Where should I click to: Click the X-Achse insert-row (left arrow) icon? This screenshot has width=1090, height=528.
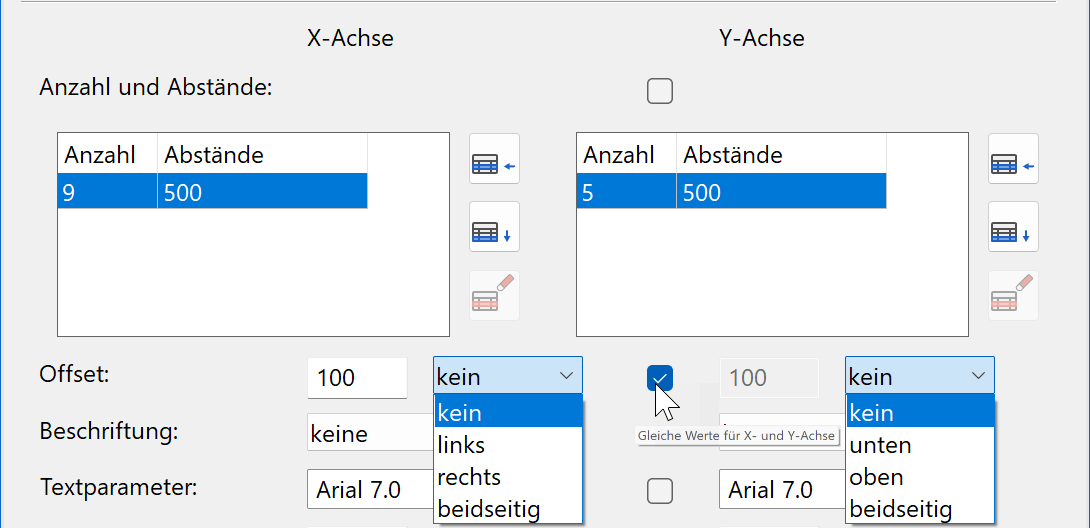coord(494,160)
